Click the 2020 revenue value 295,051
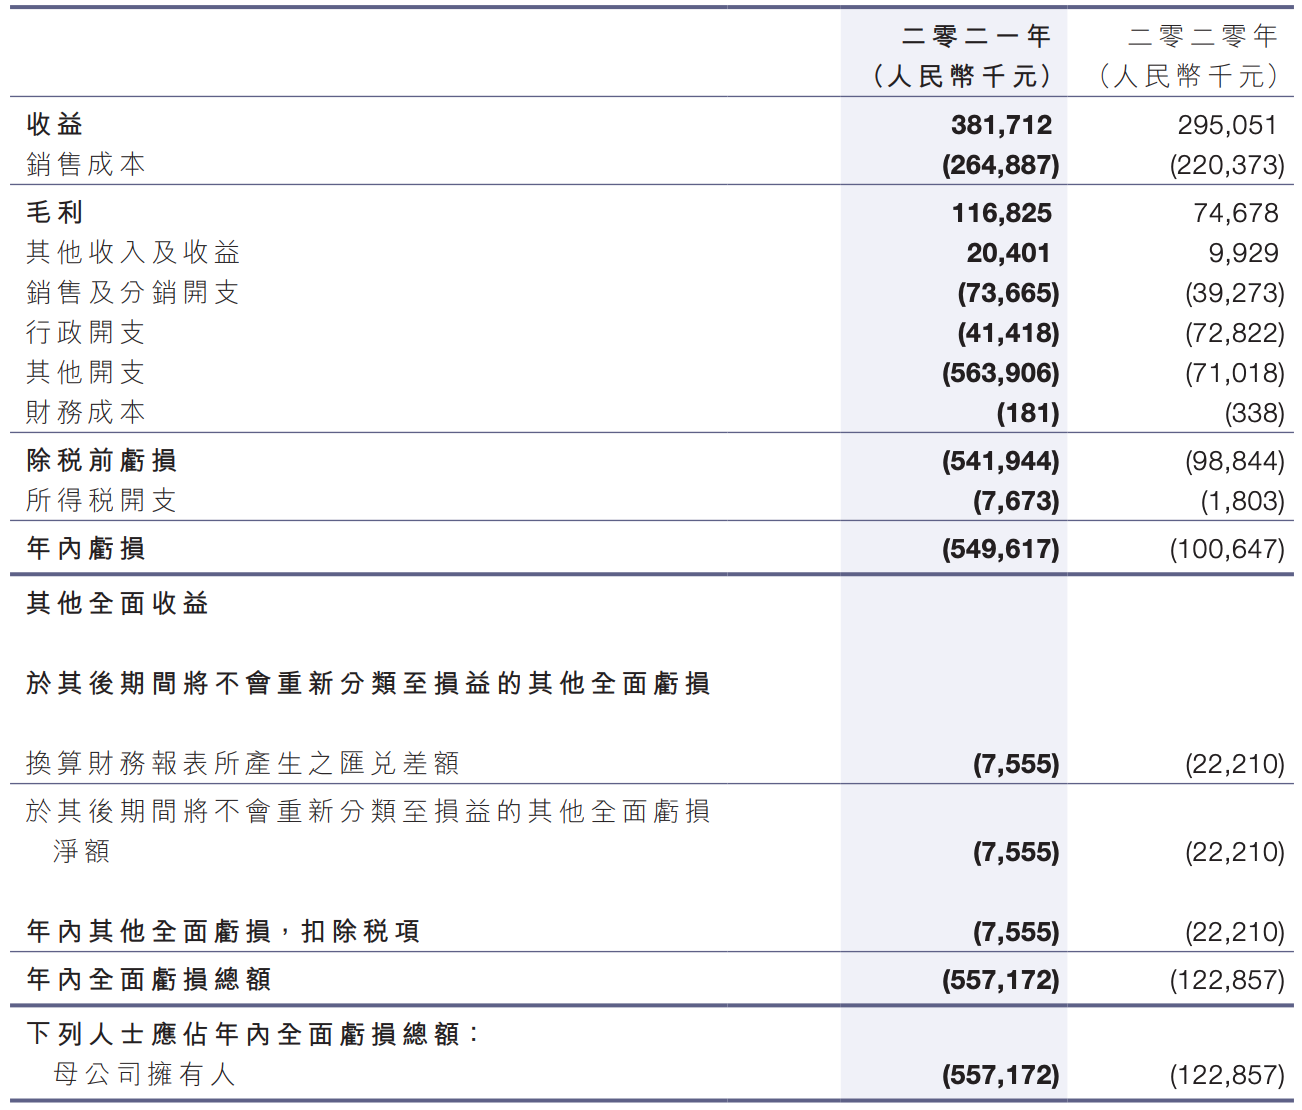This screenshot has width=1302, height=1110. pos(1227,125)
